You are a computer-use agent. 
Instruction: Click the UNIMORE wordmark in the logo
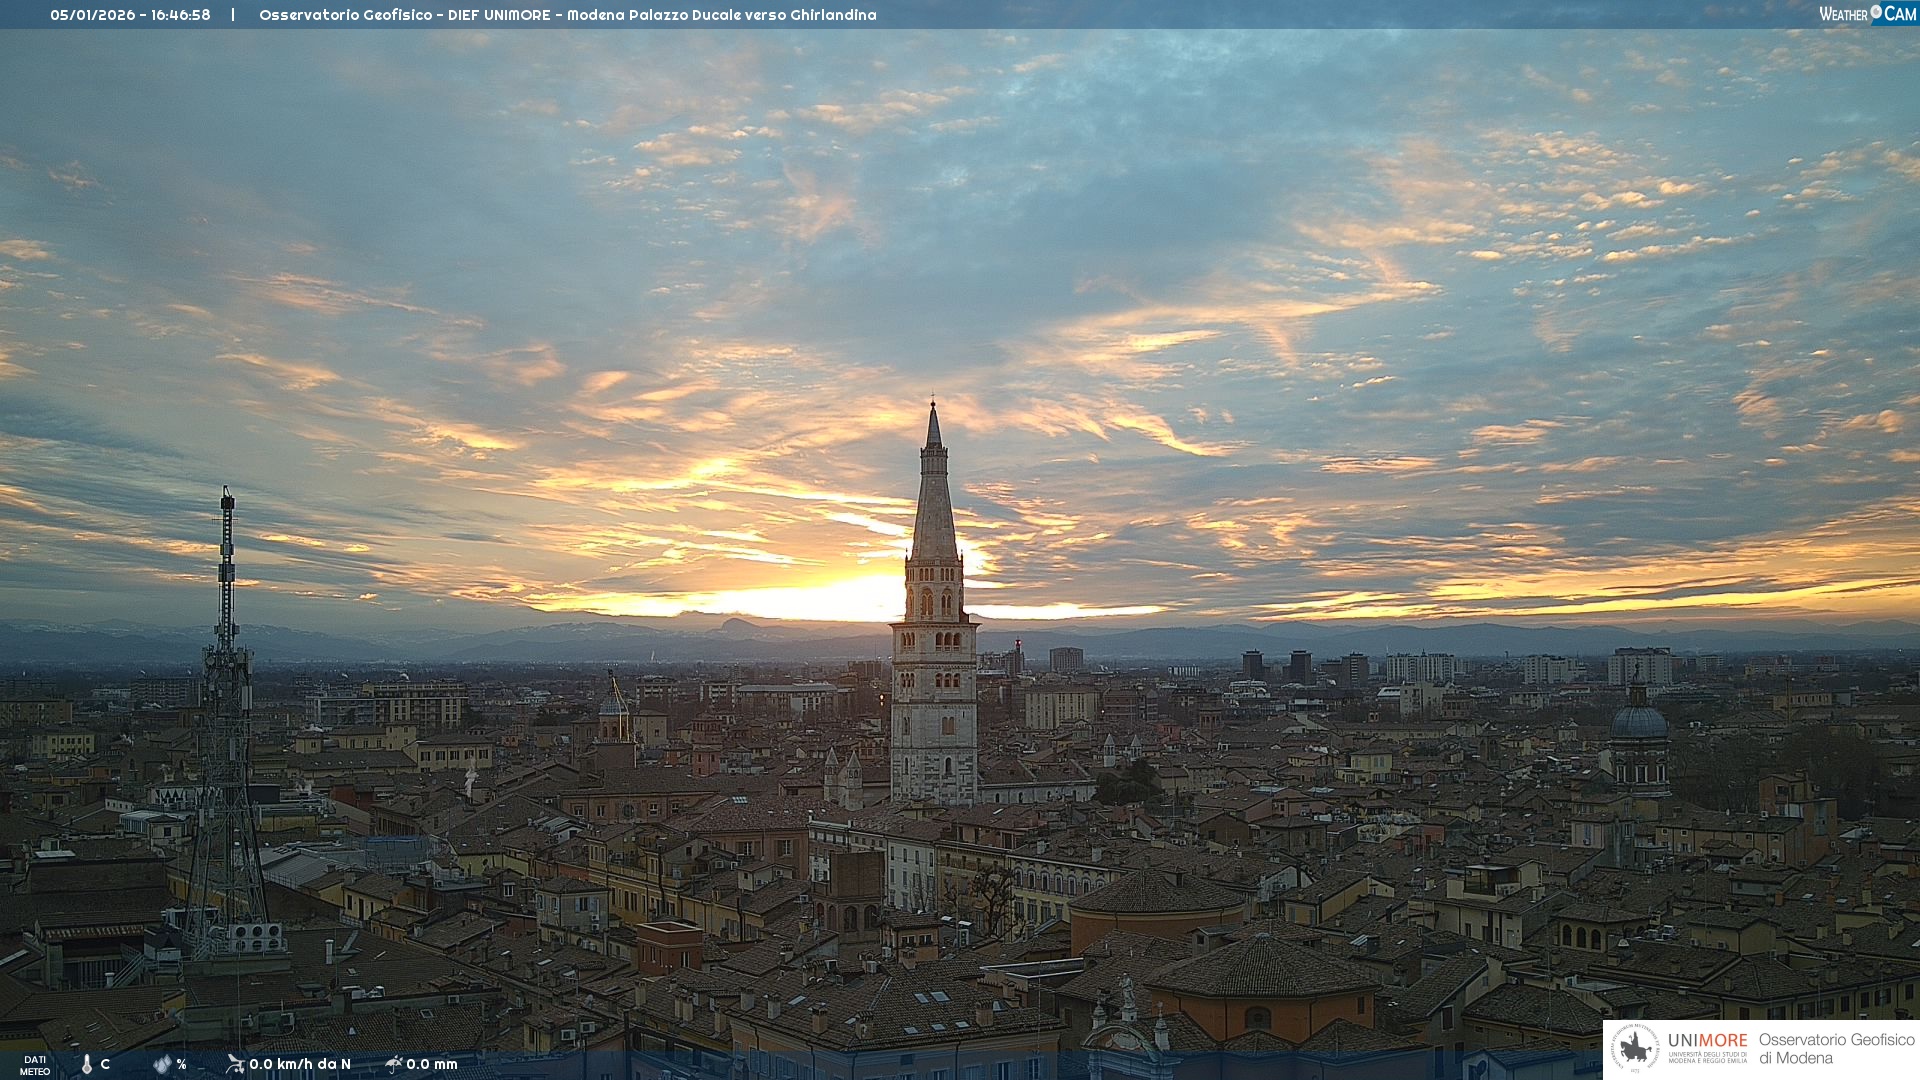(x=1707, y=1040)
